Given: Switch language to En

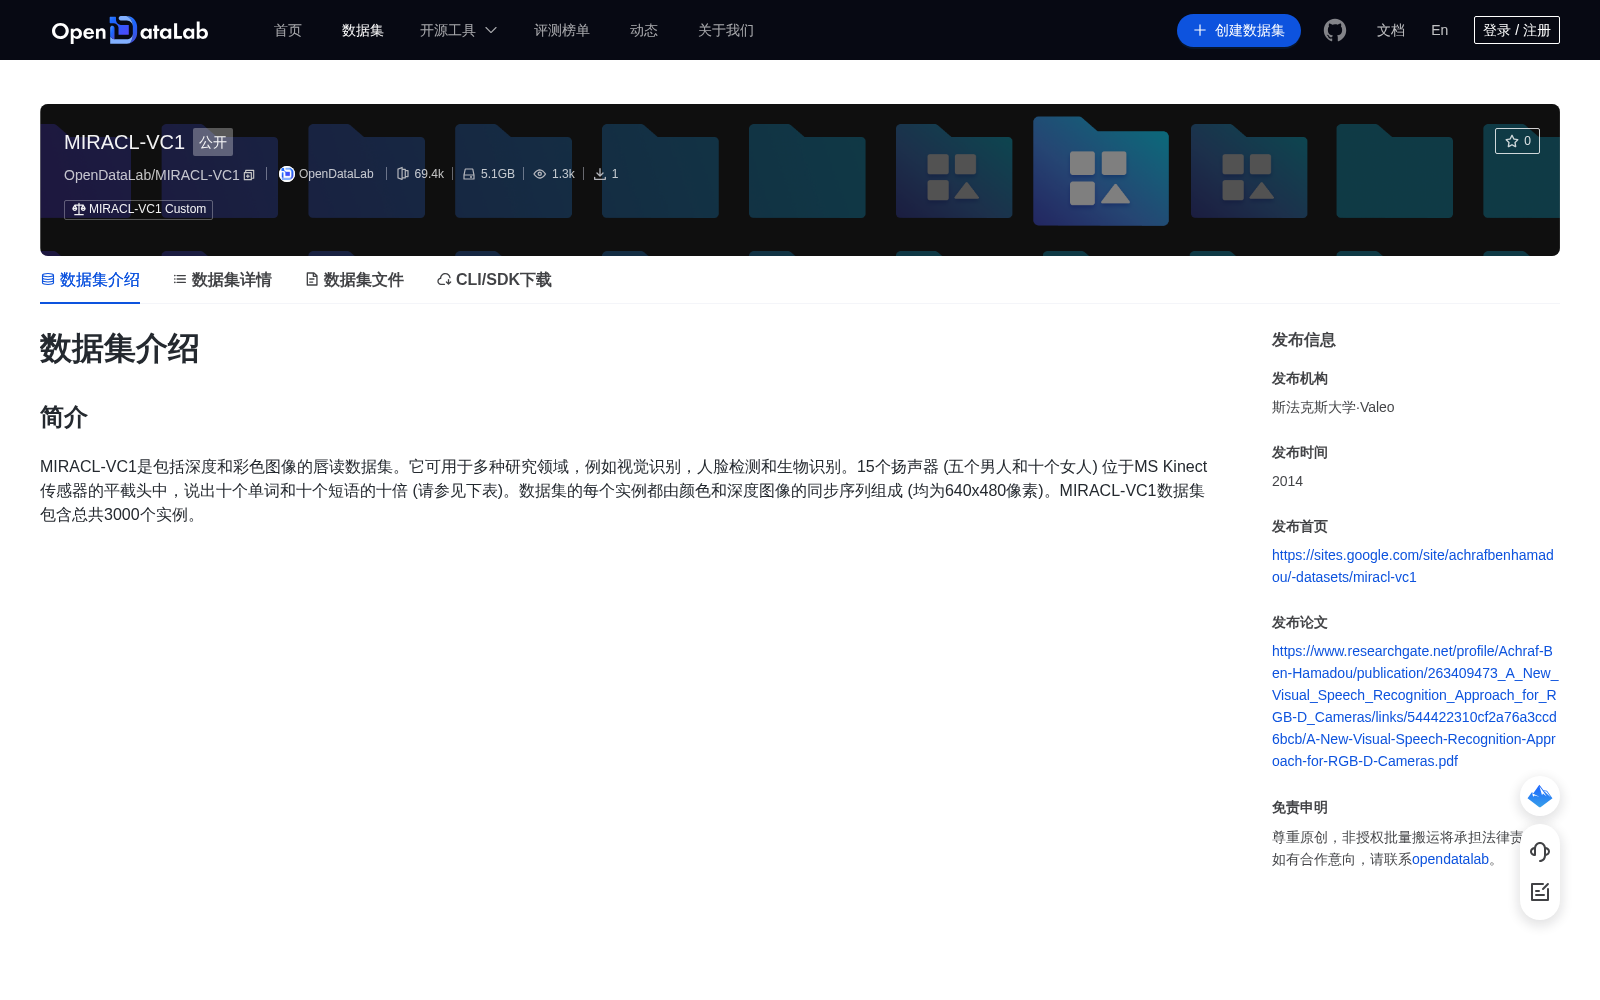Looking at the screenshot, I should click(1440, 30).
